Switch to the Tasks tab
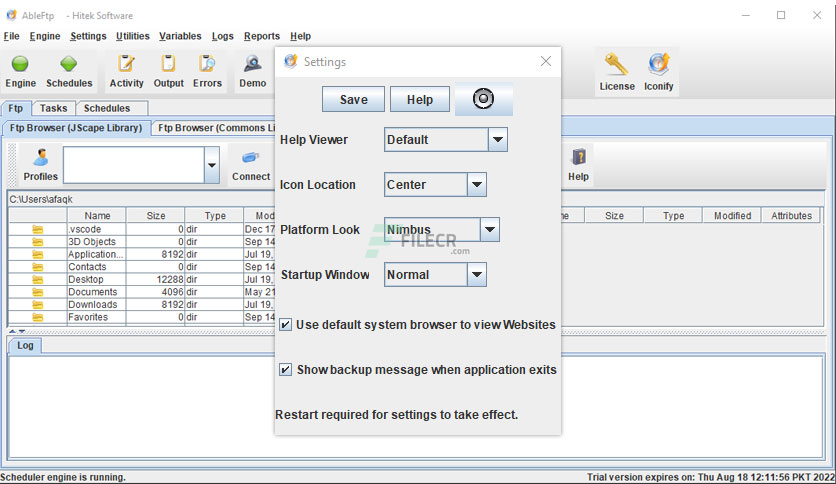The width and height of the screenshot is (836, 484). tap(54, 108)
